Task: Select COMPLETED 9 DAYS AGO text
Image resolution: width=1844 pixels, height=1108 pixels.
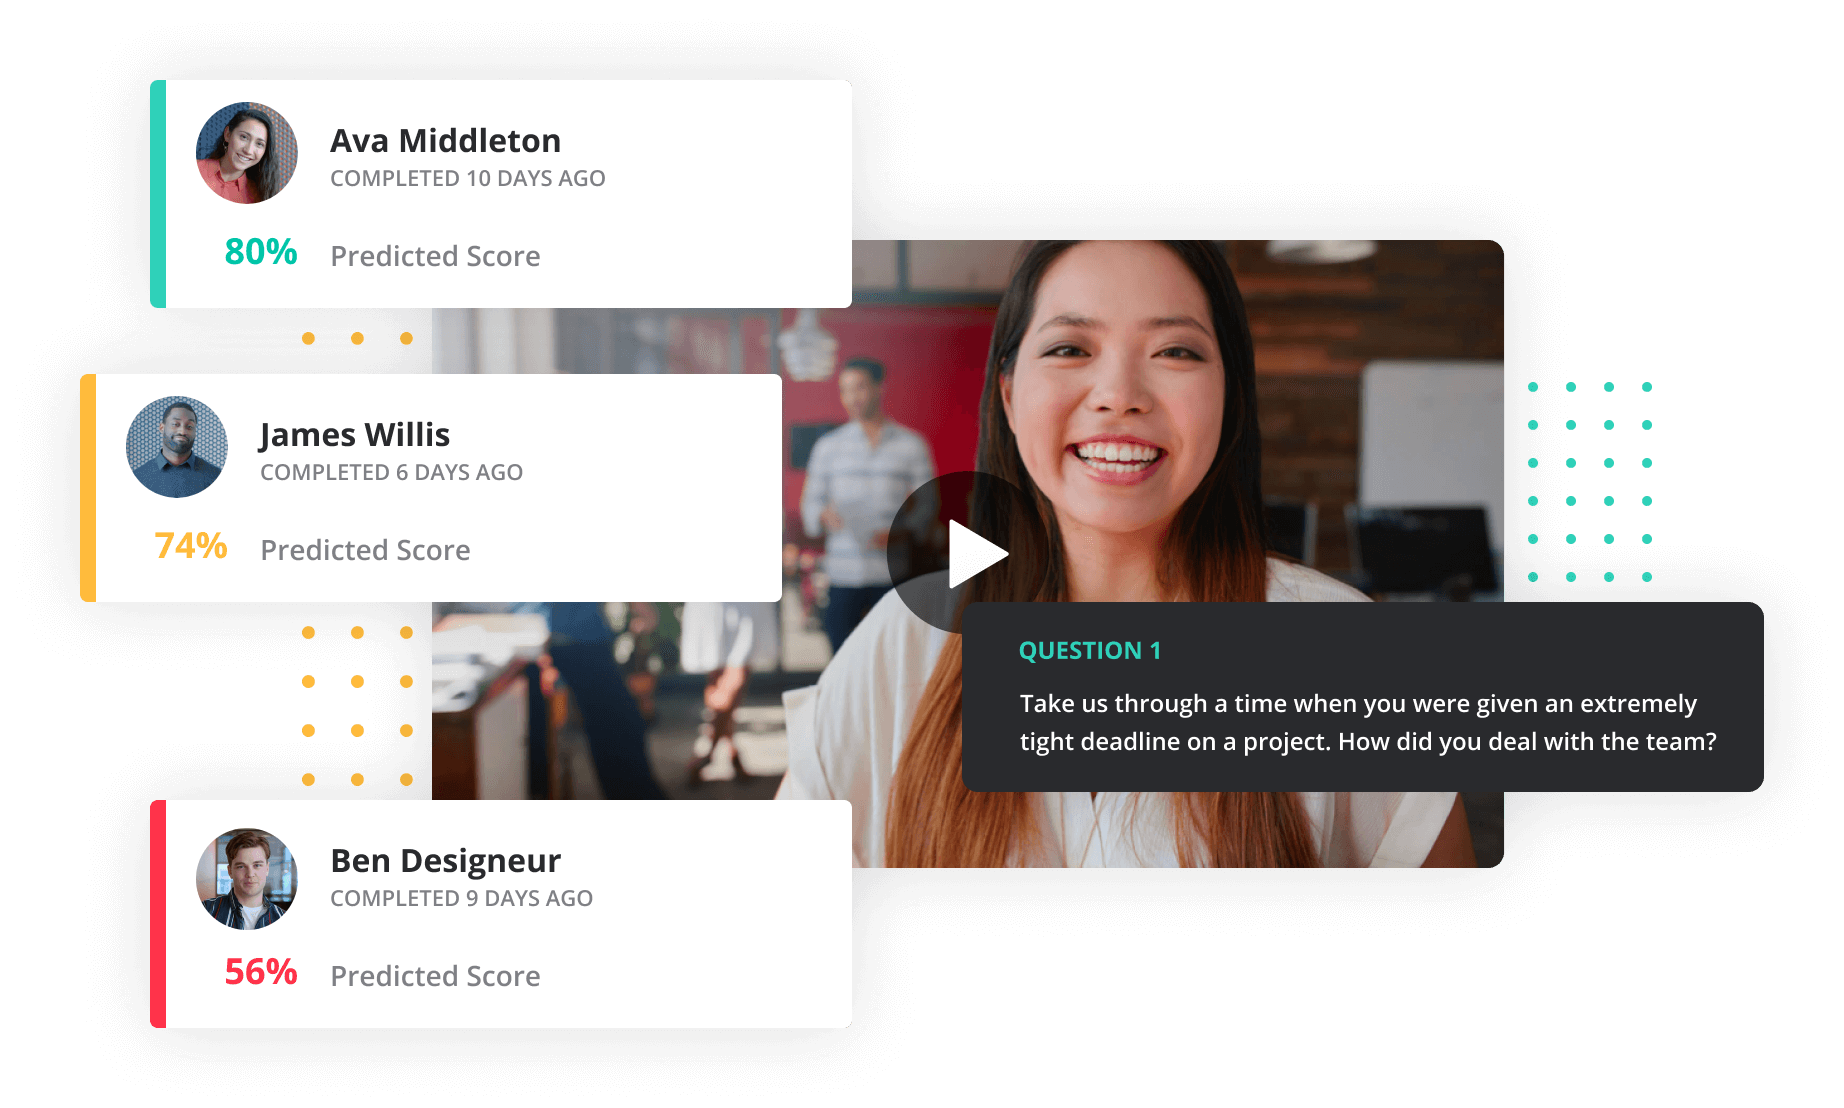Action: (x=460, y=898)
